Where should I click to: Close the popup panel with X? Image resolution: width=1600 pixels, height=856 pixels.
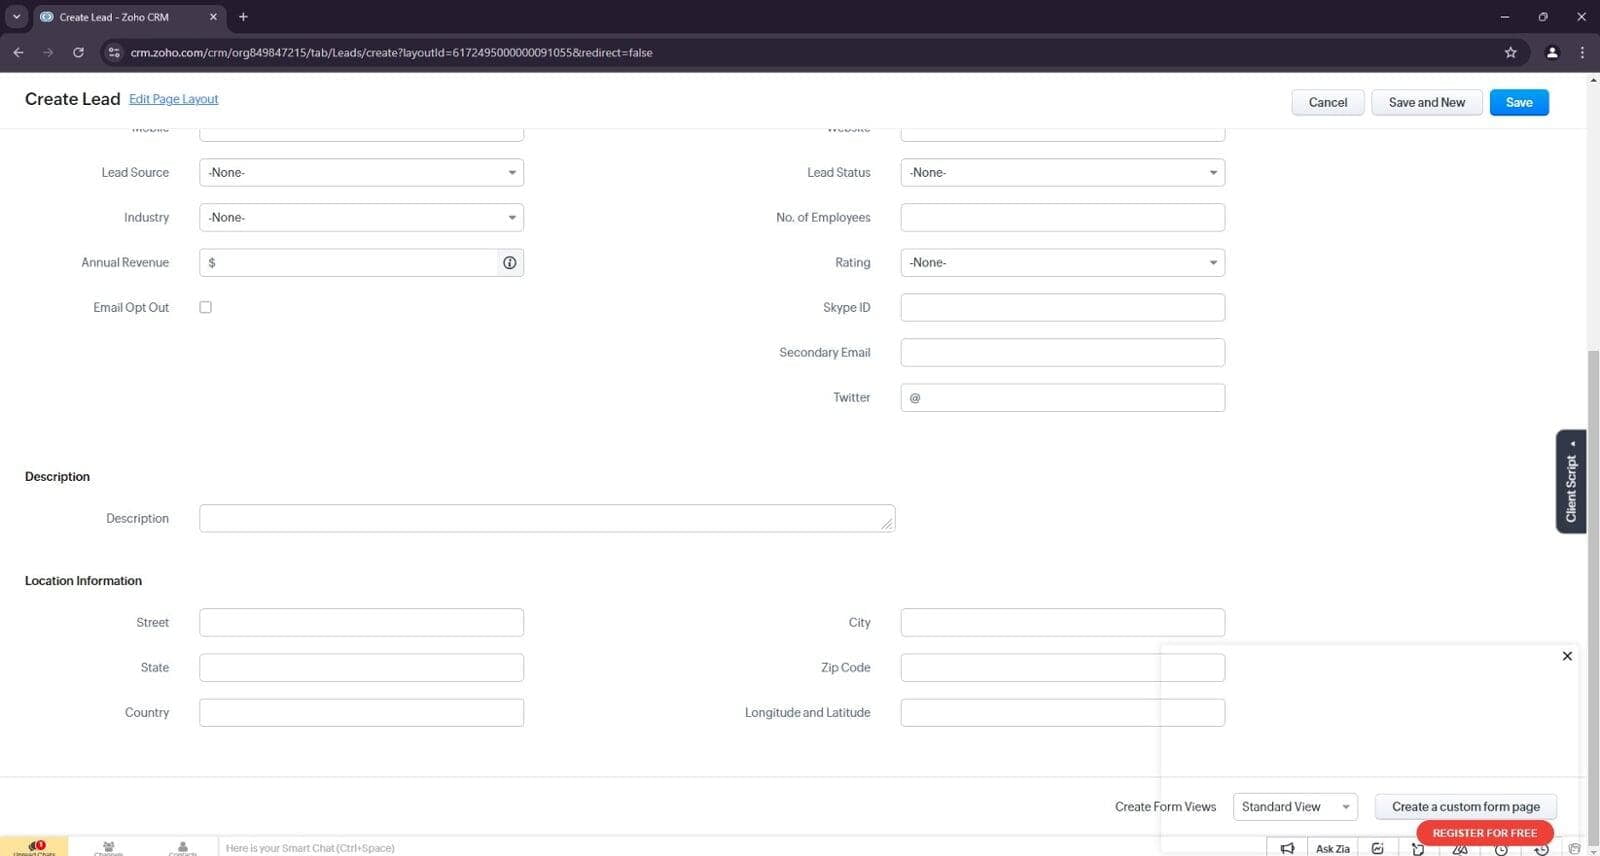[1567, 656]
